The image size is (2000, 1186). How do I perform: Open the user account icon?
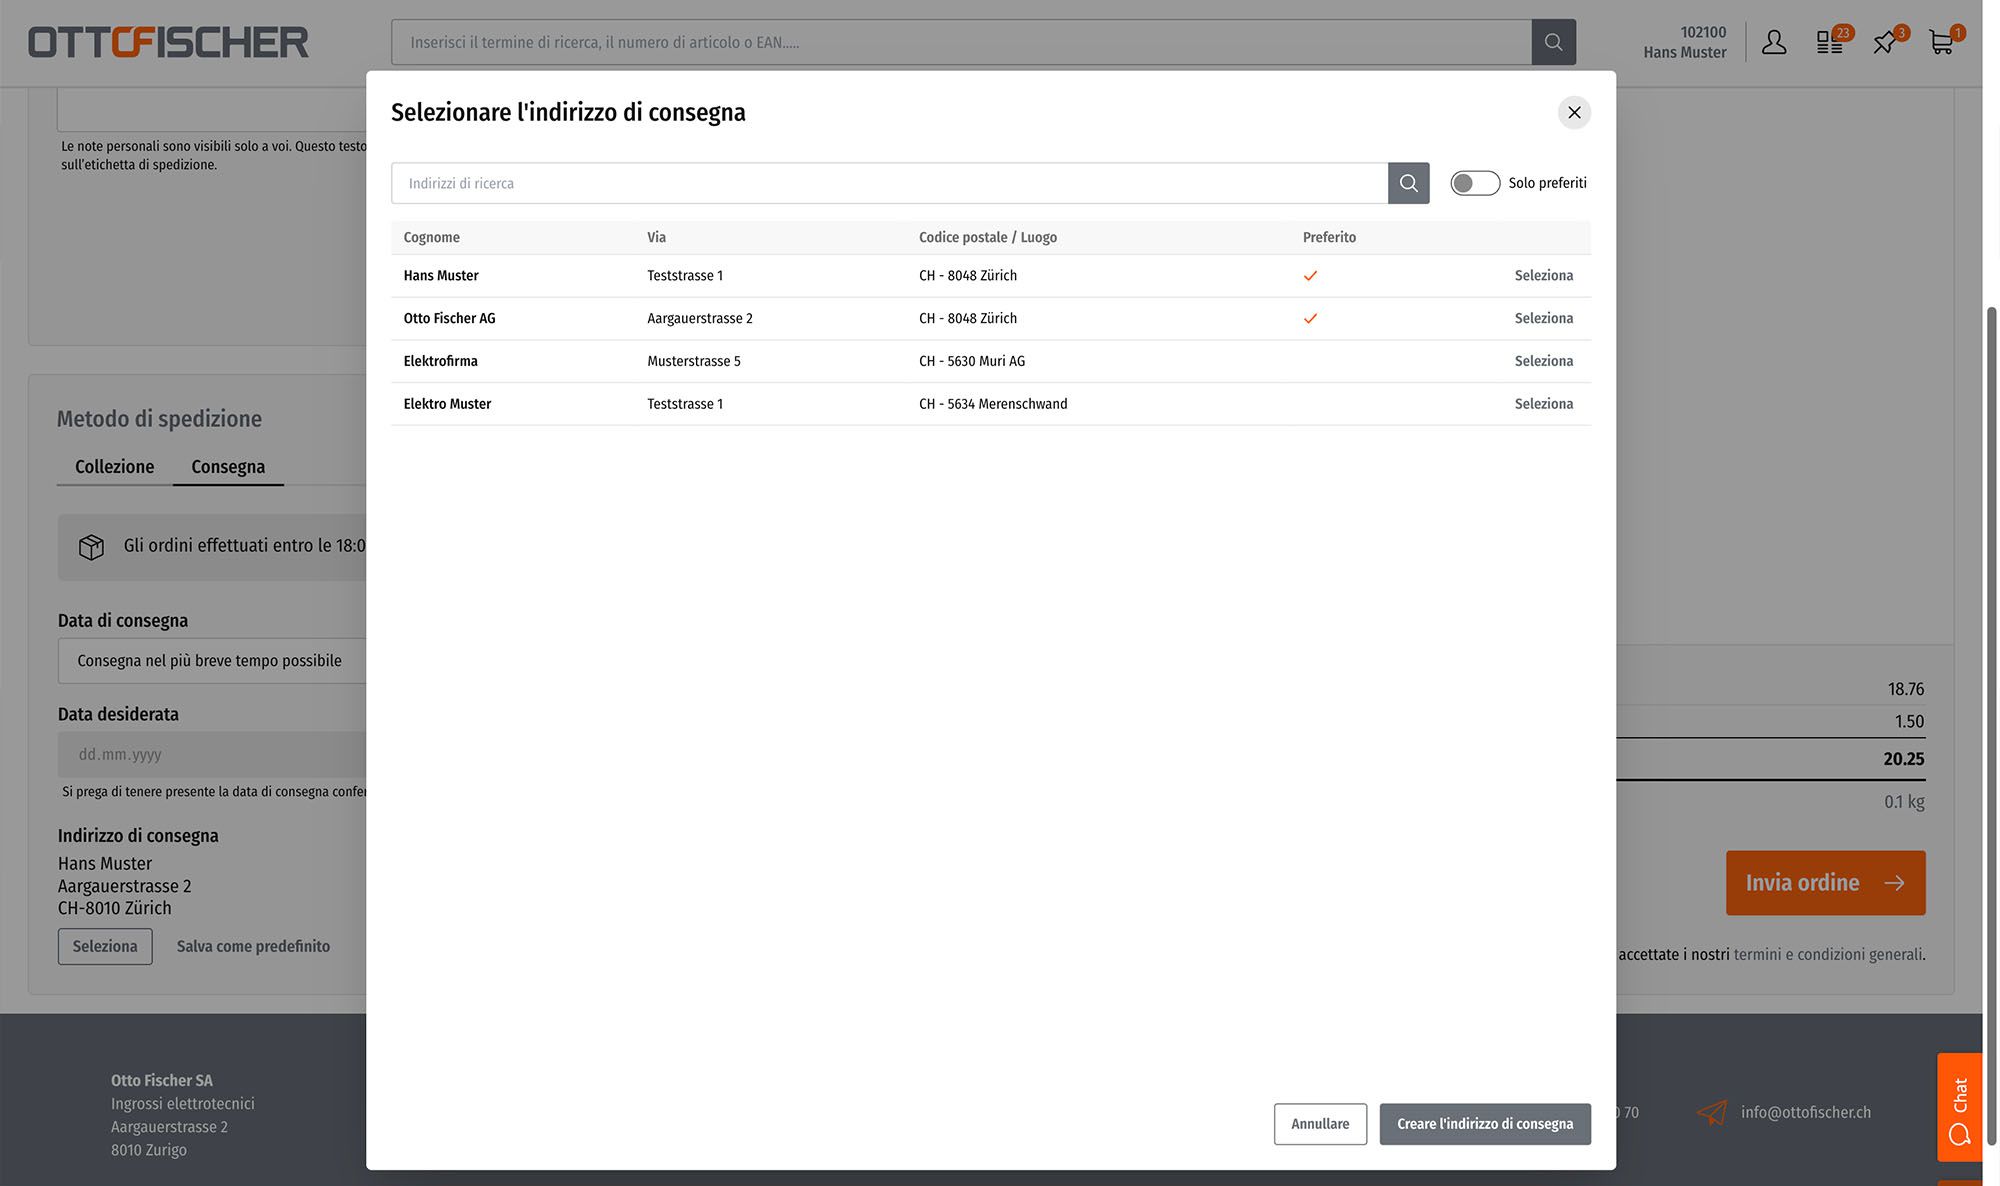tap(1774, 42)
